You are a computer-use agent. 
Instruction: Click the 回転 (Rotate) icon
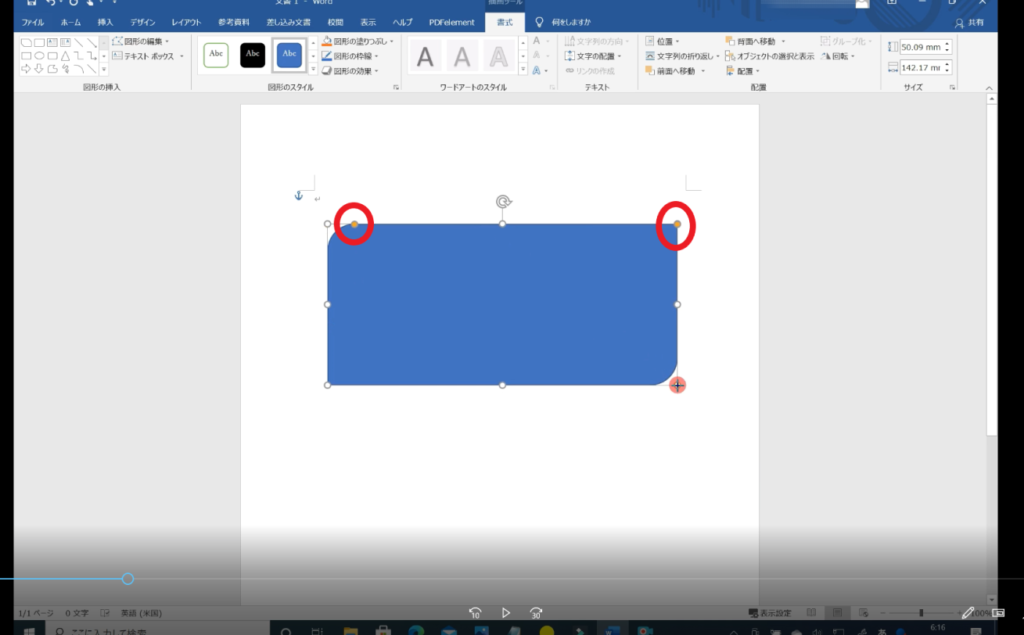[x=826, y=57]
